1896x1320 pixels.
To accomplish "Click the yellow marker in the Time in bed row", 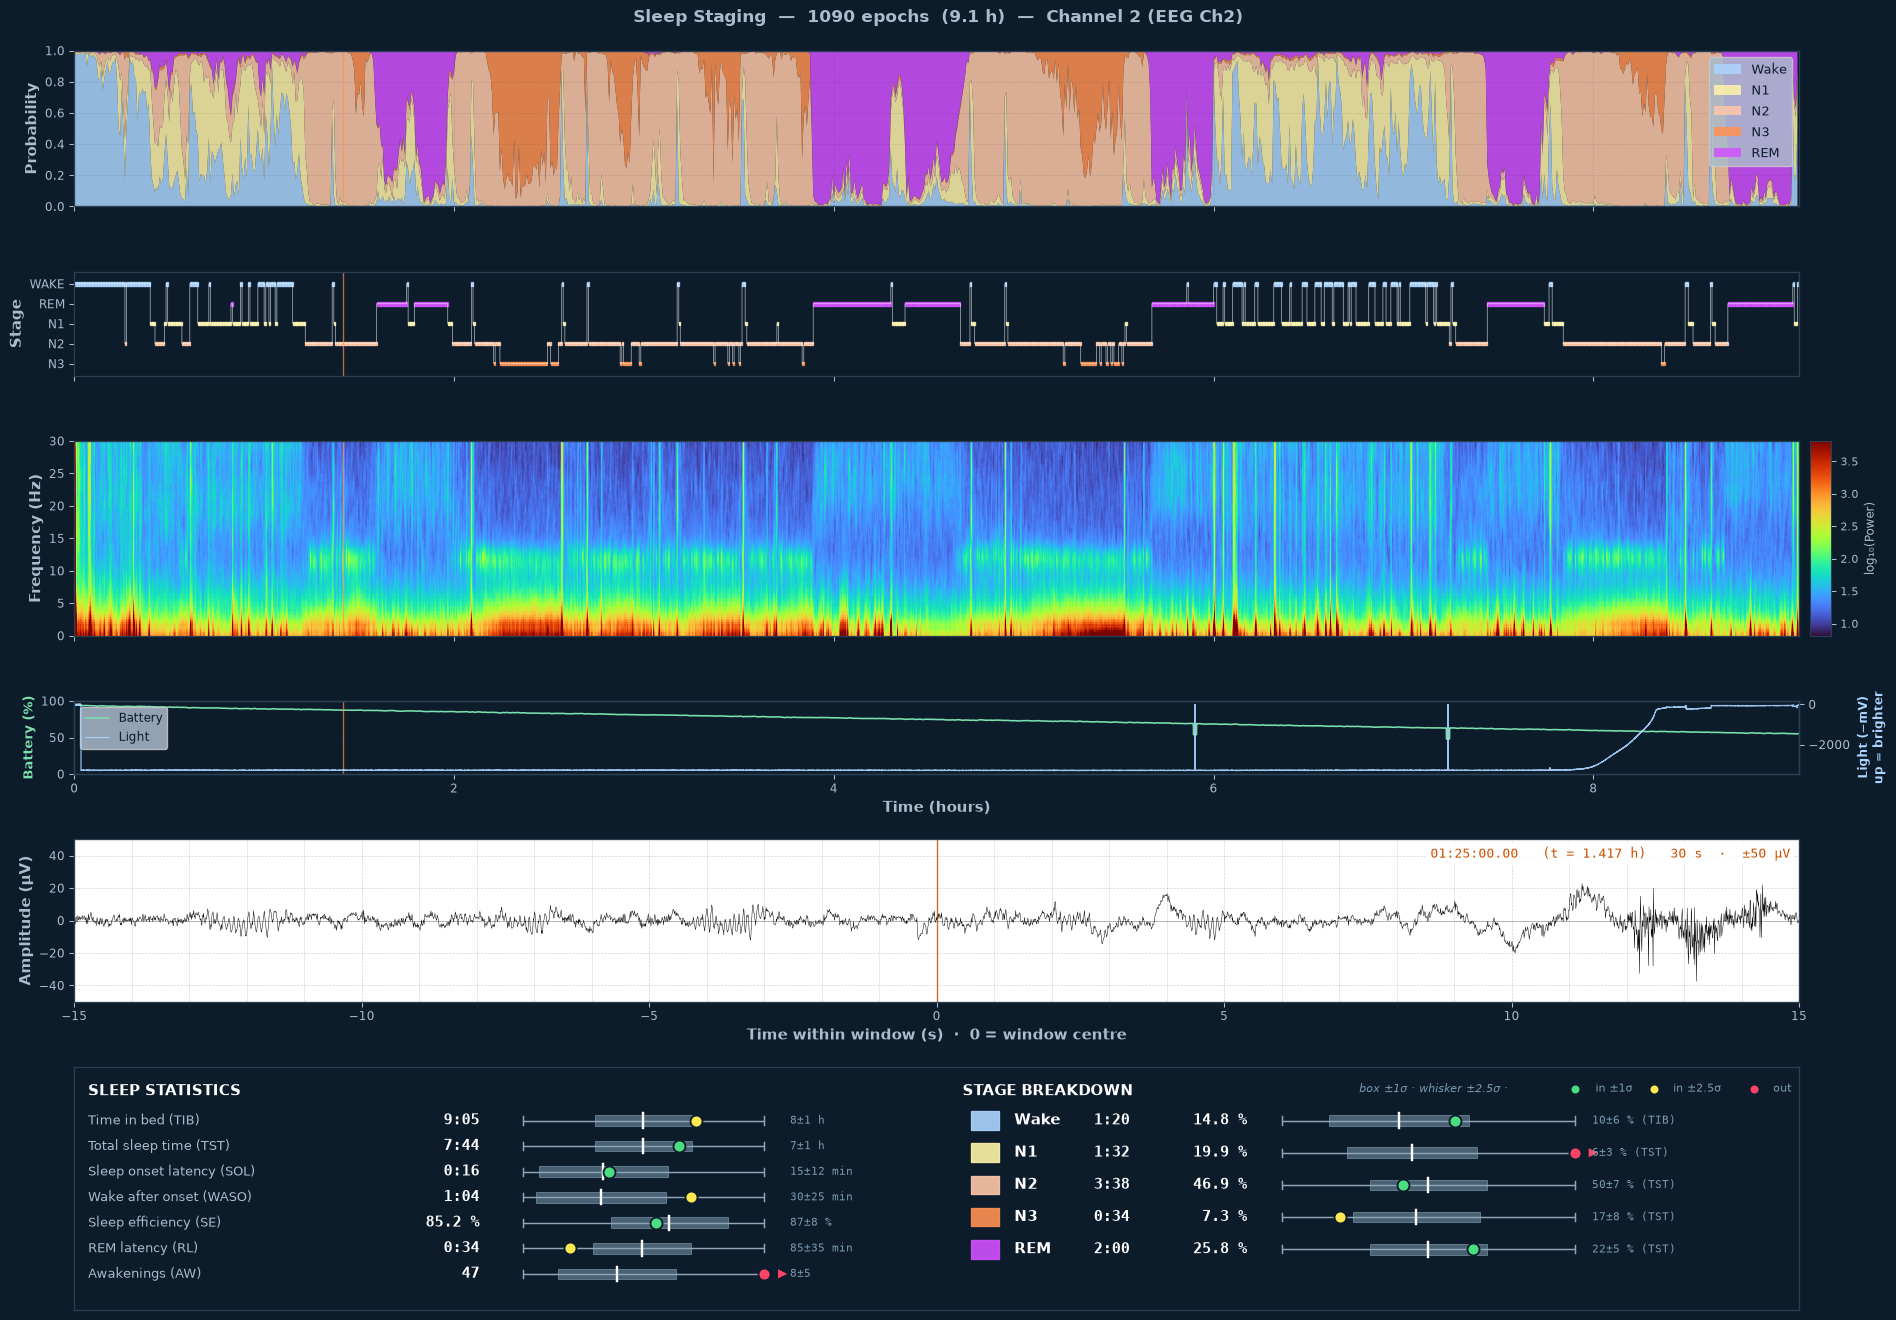I will tap(696, 1121).
